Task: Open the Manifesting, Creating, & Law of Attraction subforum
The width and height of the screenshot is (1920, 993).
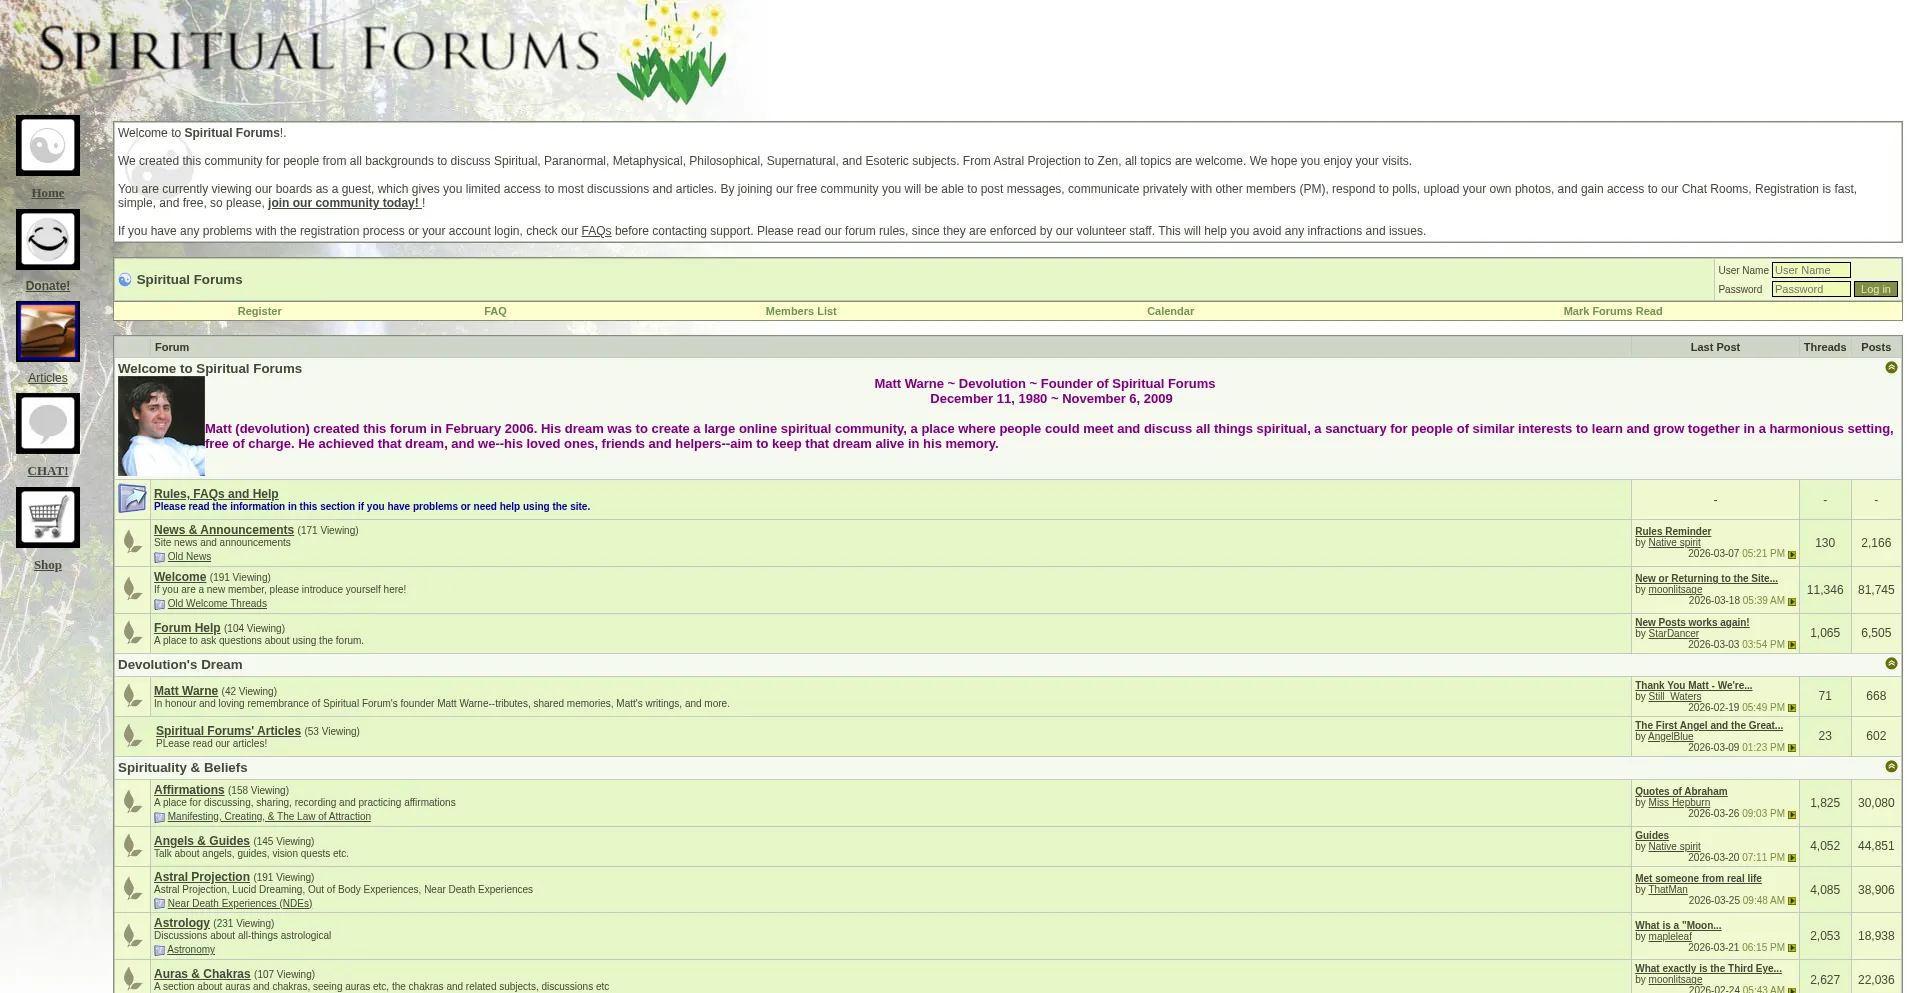Action: point(269,817)
